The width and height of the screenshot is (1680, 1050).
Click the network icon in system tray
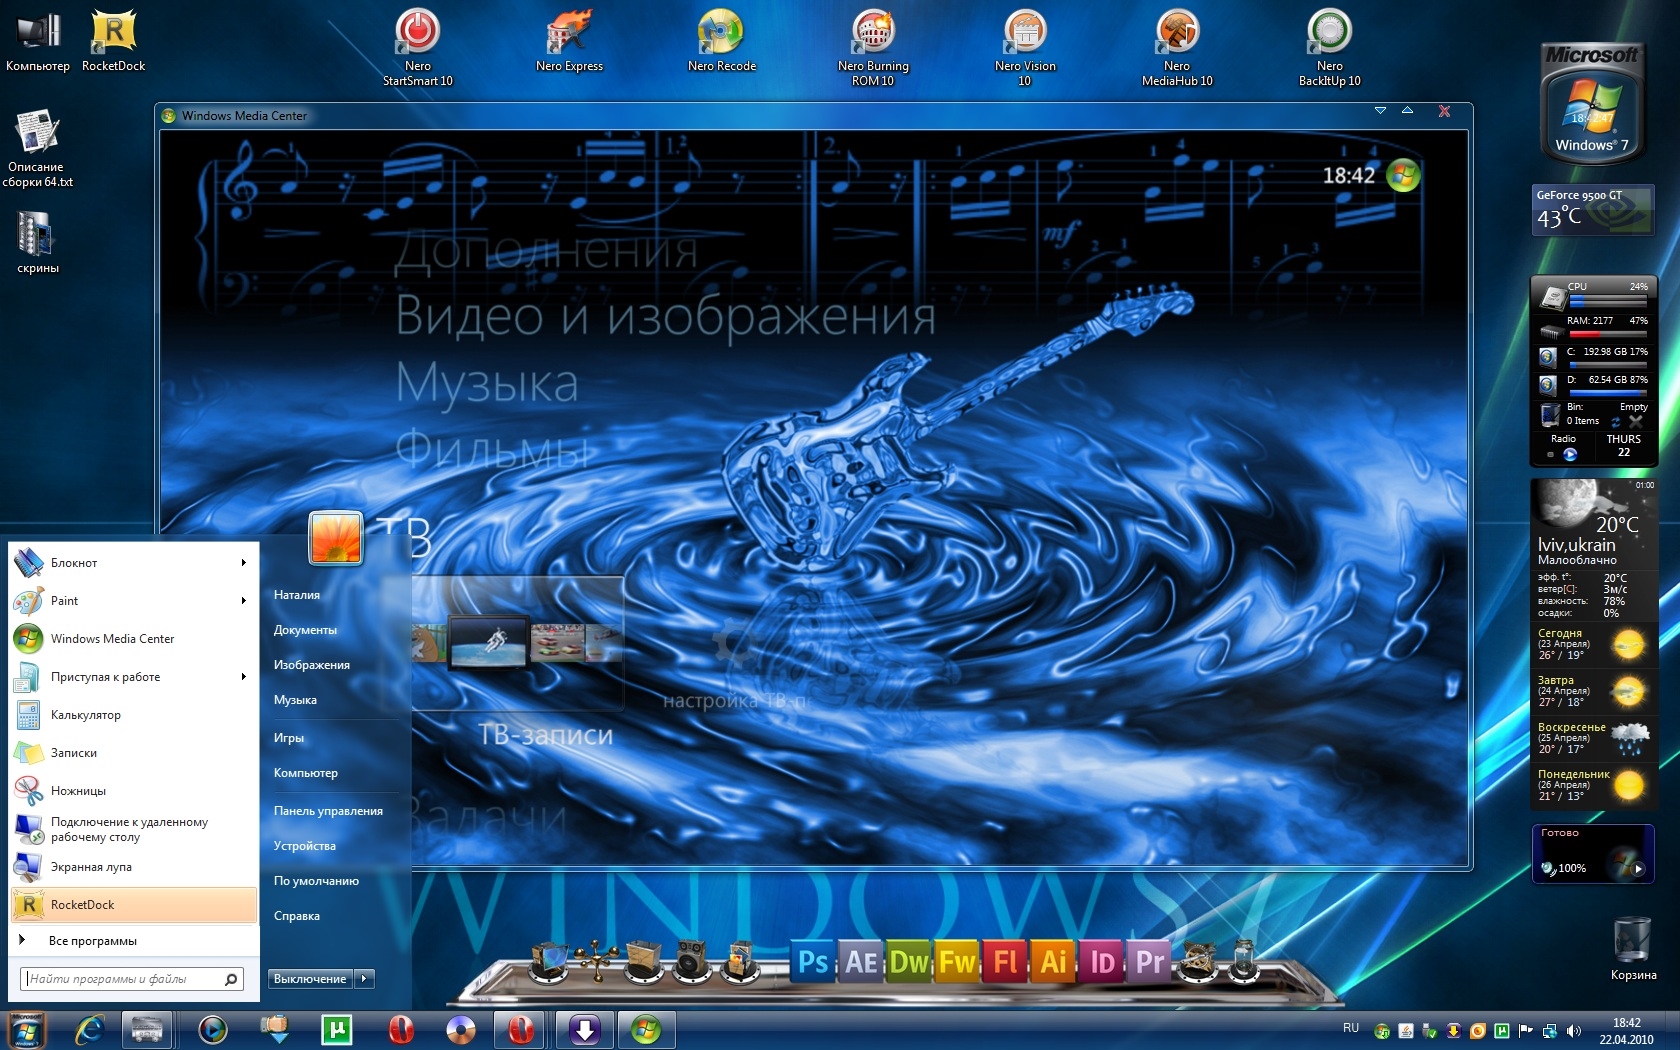coord(1549,1031)
